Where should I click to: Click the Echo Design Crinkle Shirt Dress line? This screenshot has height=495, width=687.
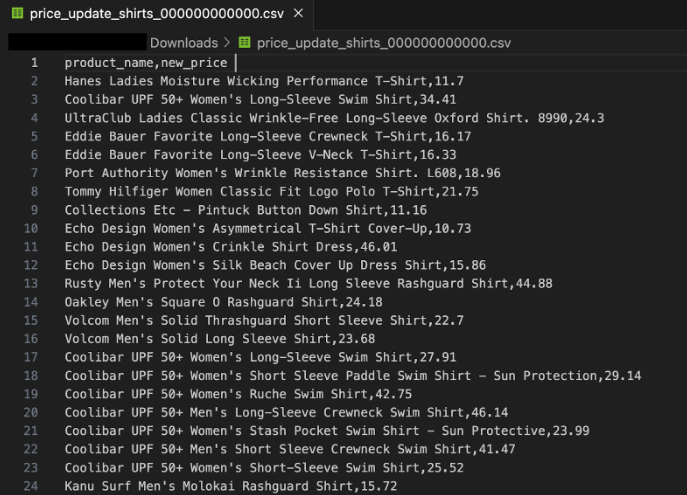pos(231,247)
